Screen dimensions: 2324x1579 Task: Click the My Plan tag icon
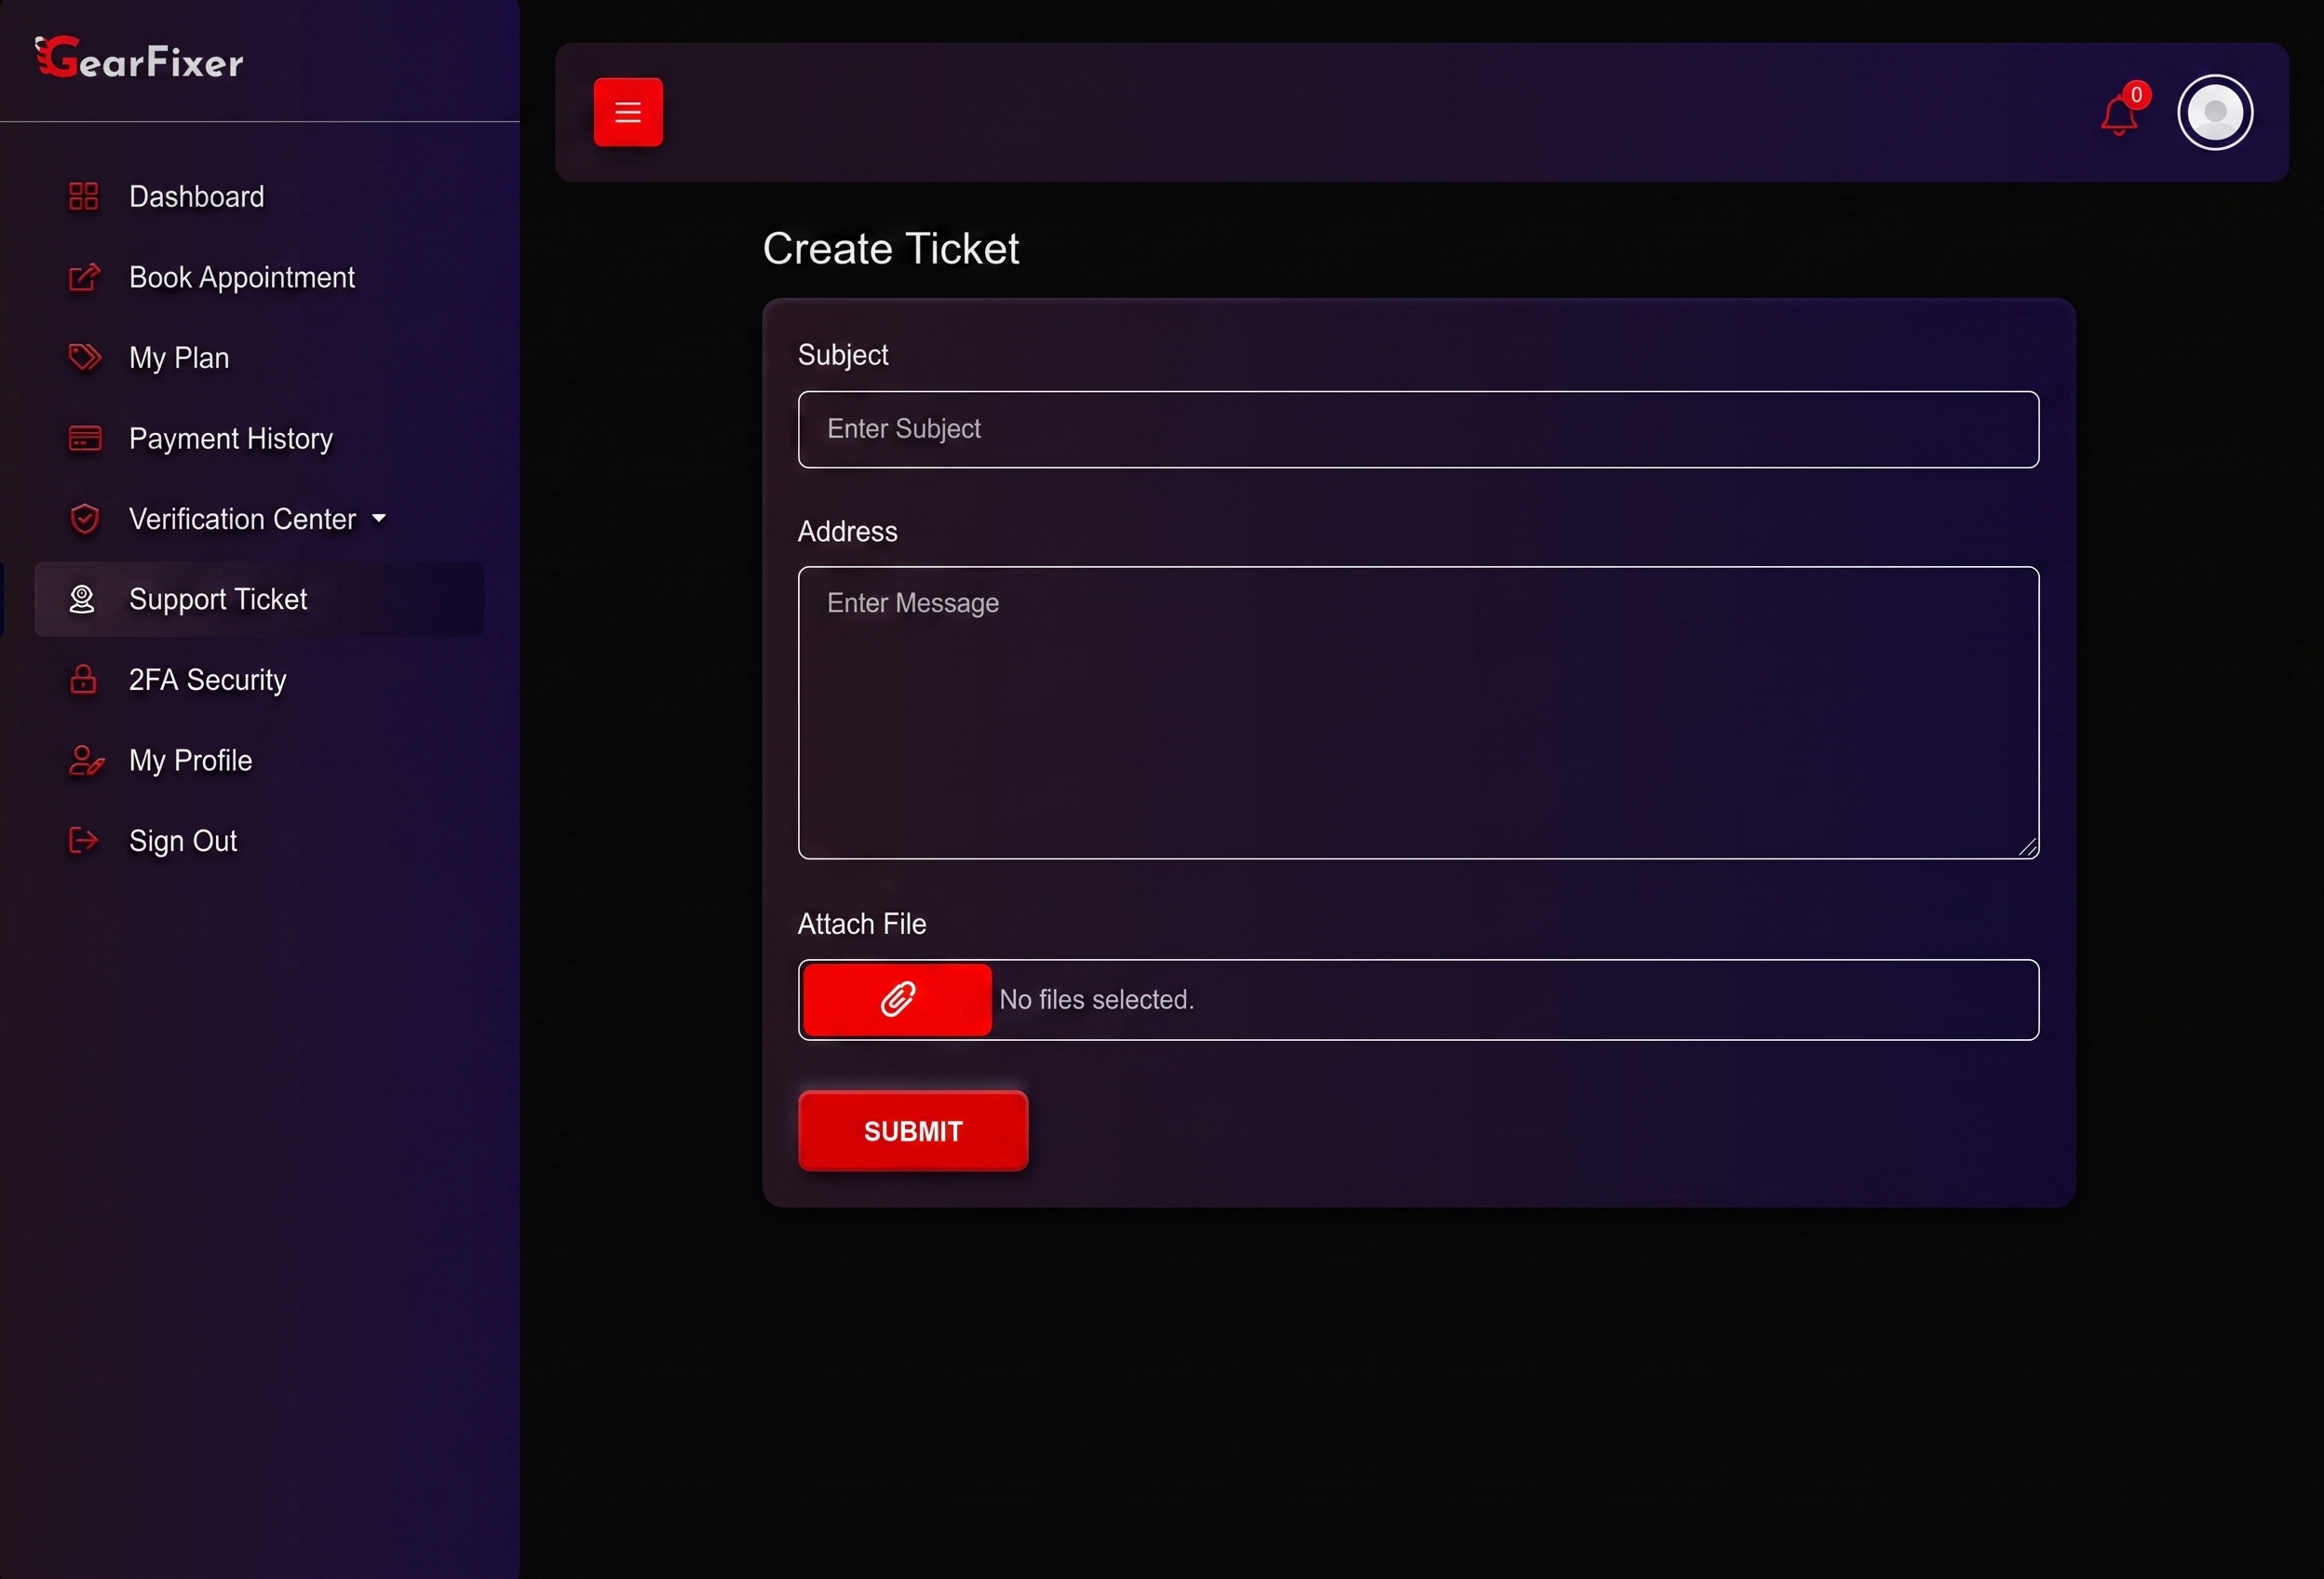coord(84,357)
